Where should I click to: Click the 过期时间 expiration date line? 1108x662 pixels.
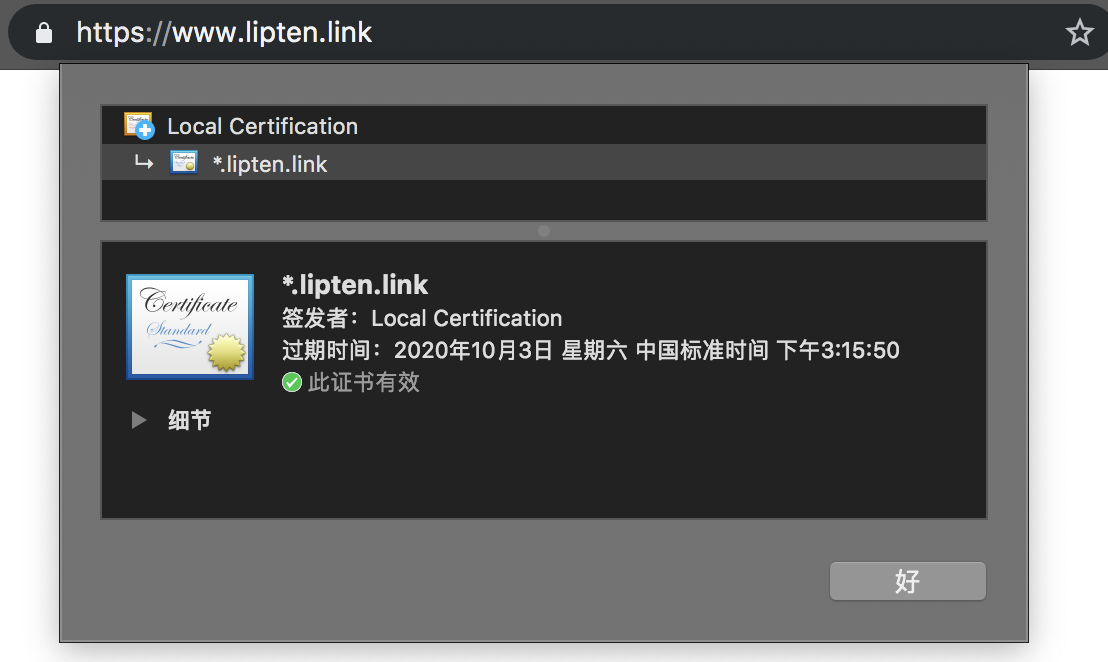click(590, 350)
